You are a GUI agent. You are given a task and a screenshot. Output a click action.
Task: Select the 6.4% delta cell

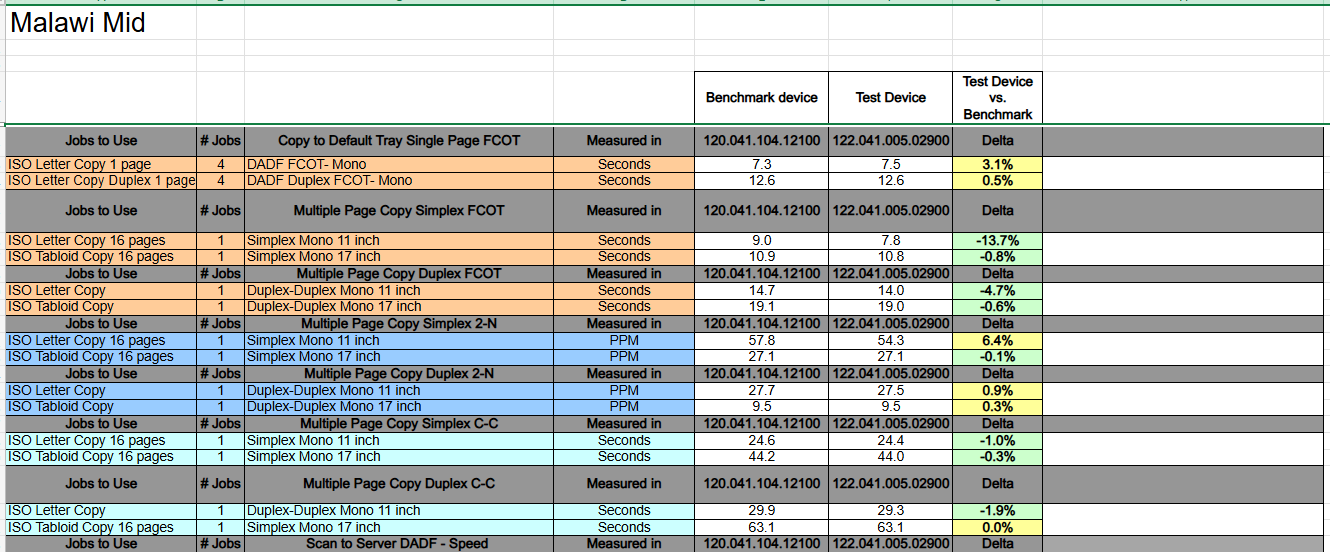tap(997, 341)
